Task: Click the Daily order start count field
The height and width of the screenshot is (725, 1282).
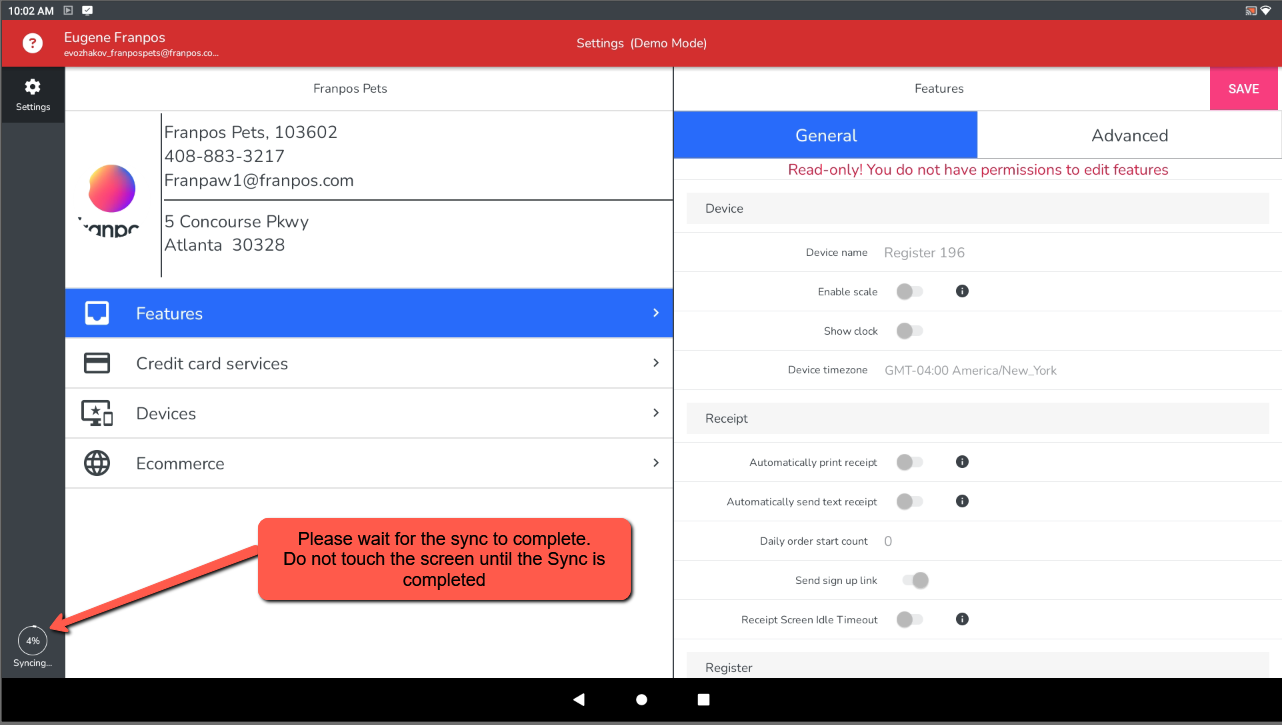Action: tap(888, 541)
